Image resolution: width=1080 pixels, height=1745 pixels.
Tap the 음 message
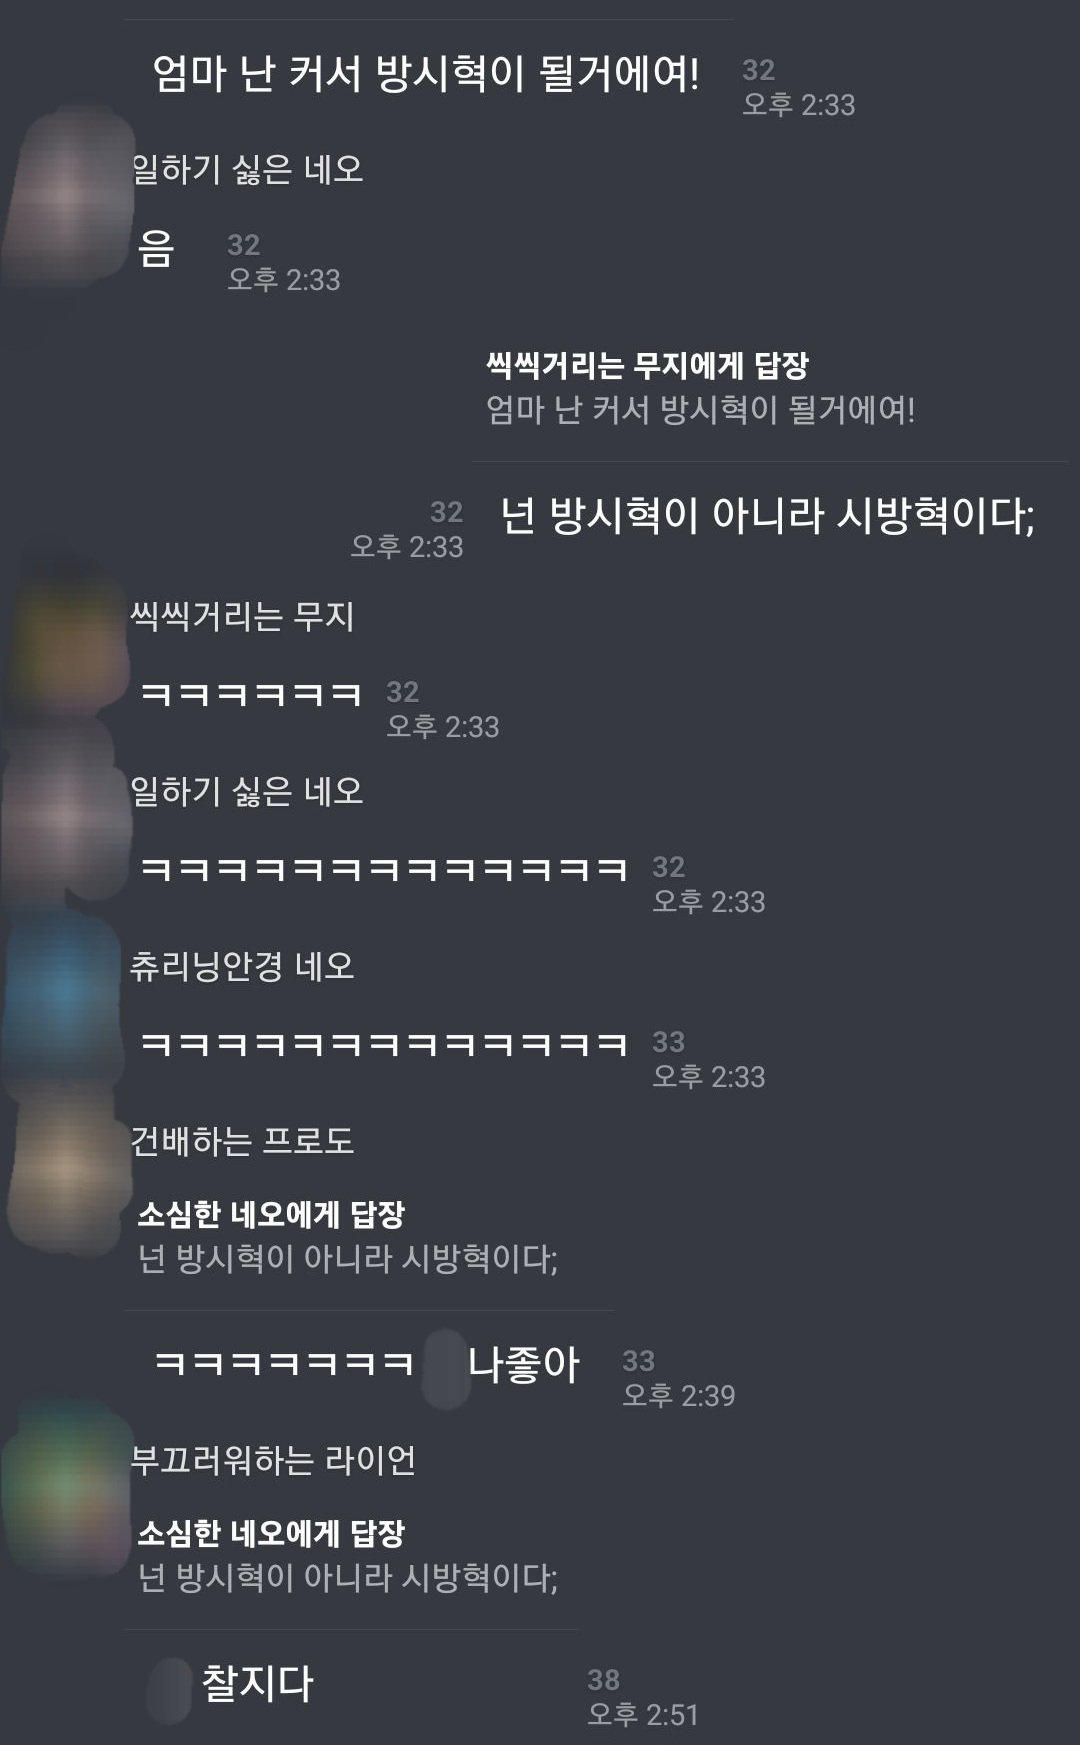[157, 249]
